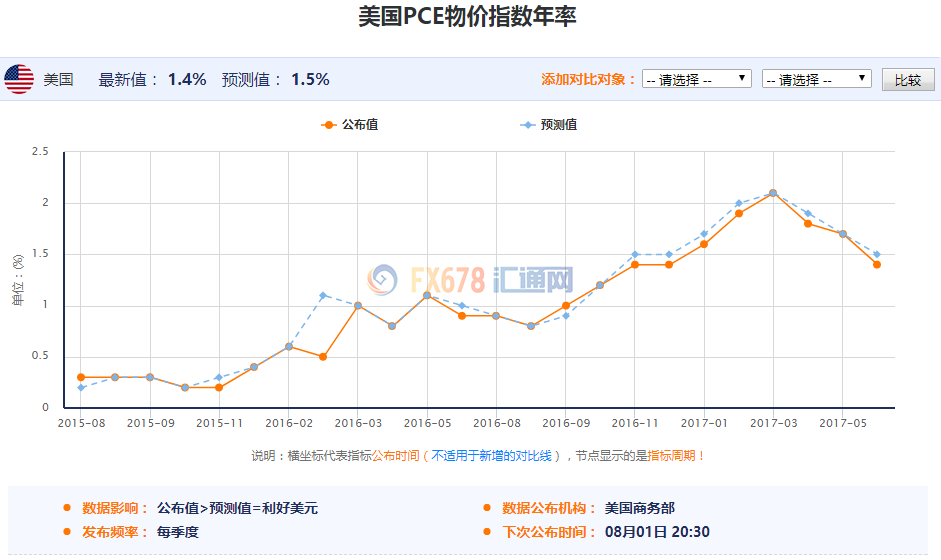This screenshot has height=560, width=941.
Task: Click the orange bullet beside 数据影响
Action: click(66, 508)
